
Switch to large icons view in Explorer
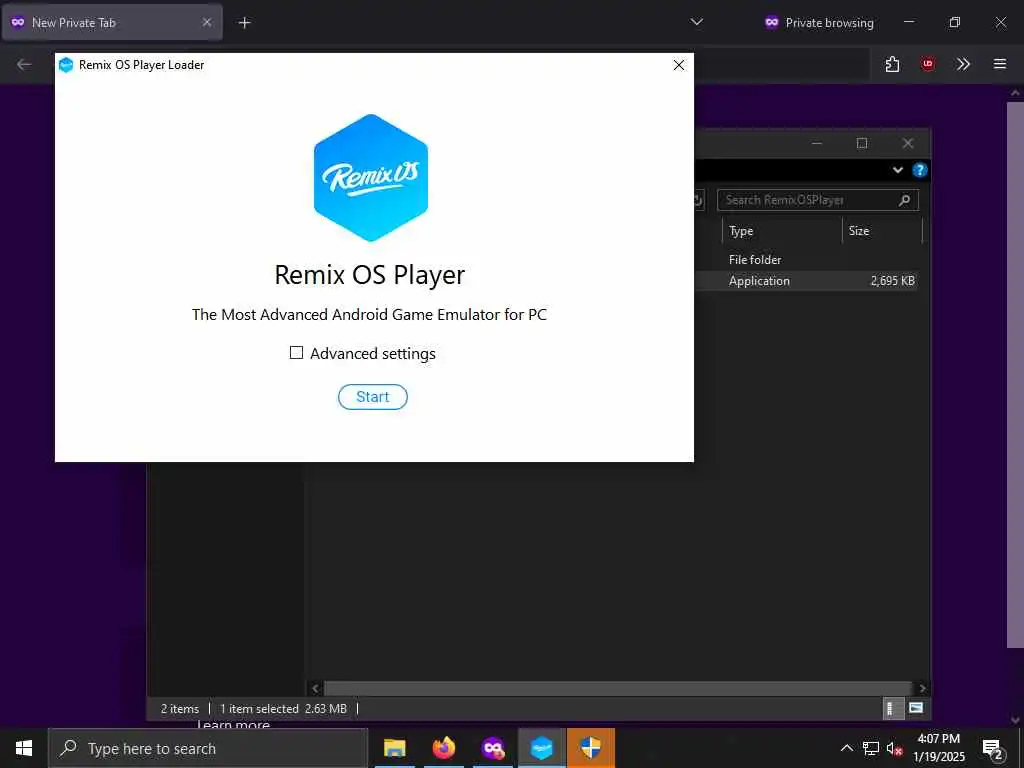[x=916, y=709]
